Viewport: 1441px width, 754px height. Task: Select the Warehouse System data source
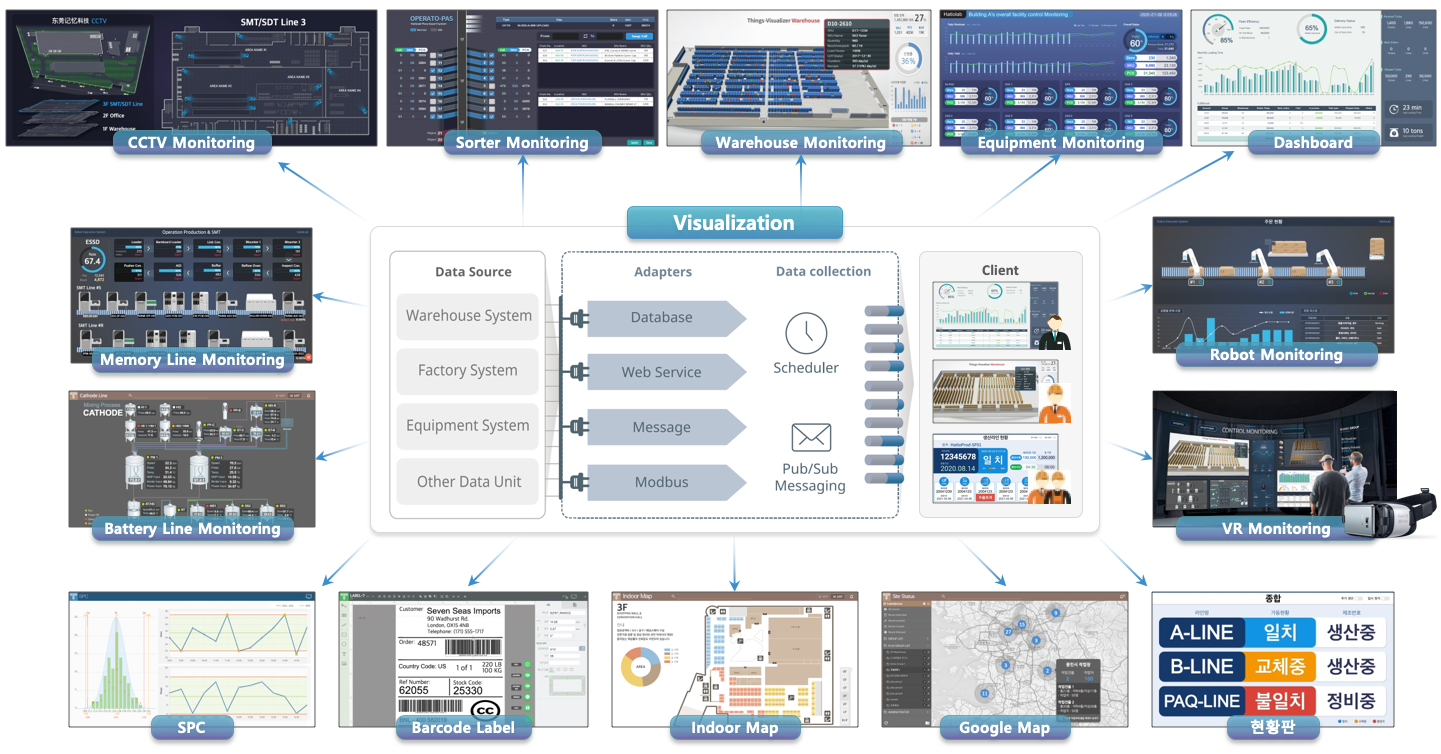(x=468, y=316)
